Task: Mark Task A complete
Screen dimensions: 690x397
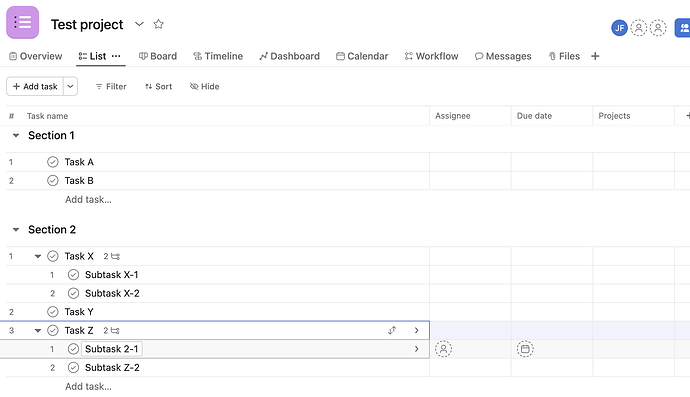Action: point(53,162)
